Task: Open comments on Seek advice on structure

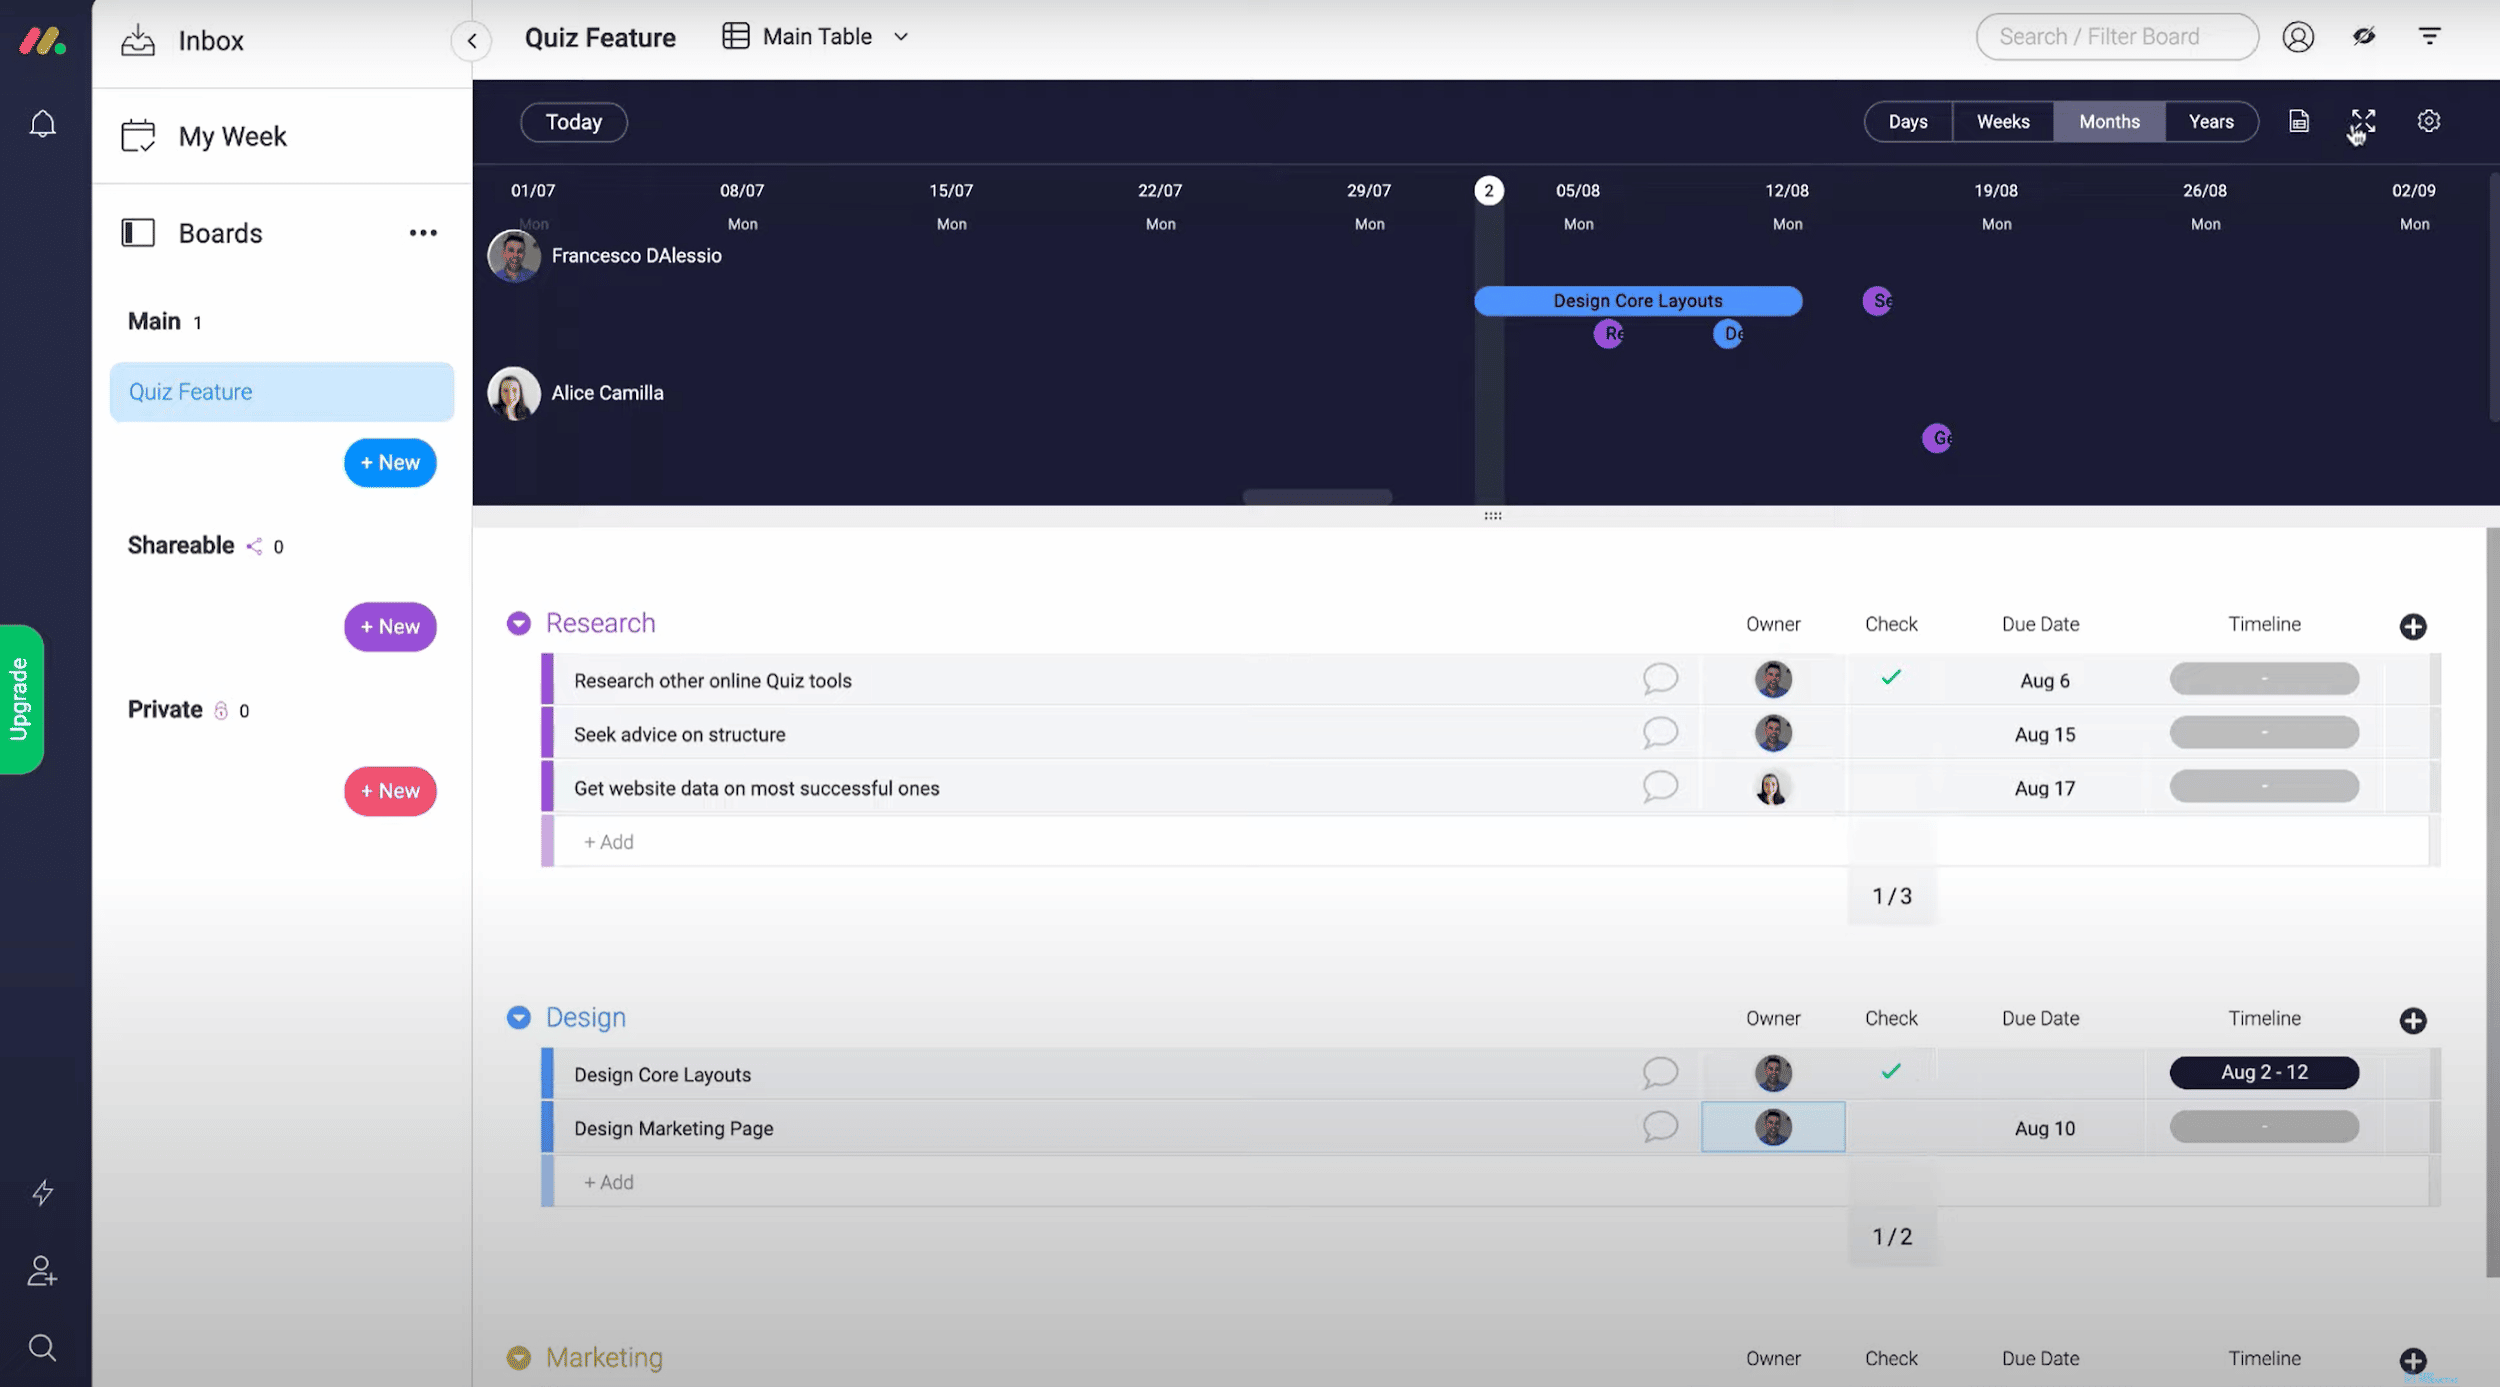Action: point(1659,733)
